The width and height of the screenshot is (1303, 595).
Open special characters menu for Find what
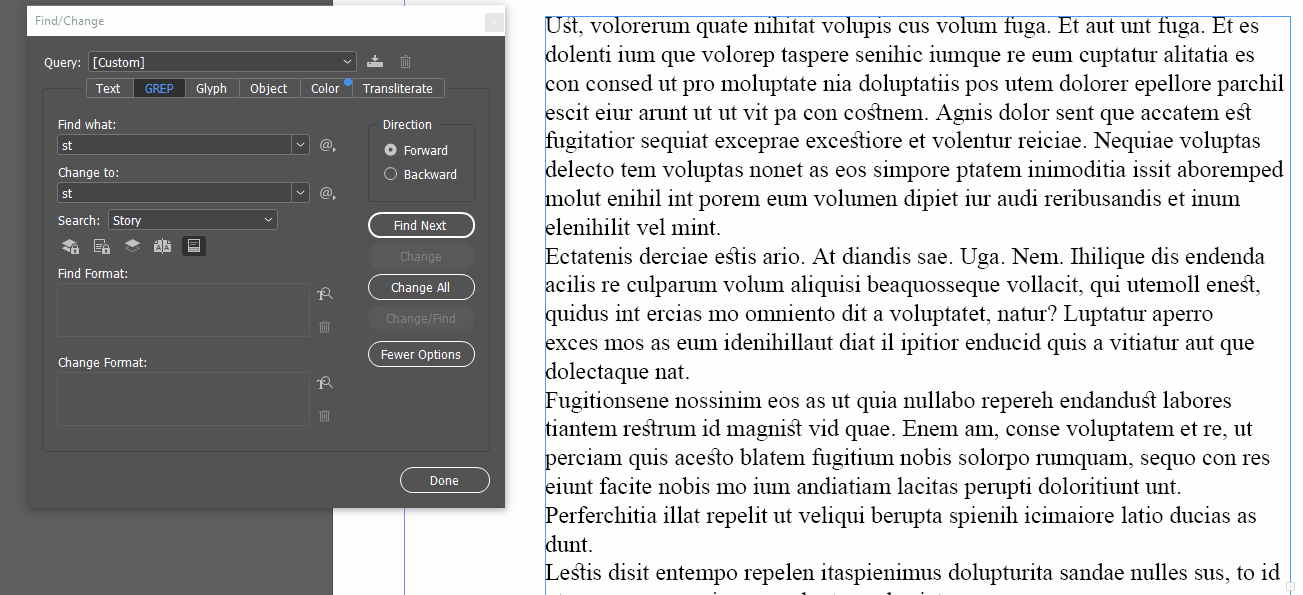(327, 145)
